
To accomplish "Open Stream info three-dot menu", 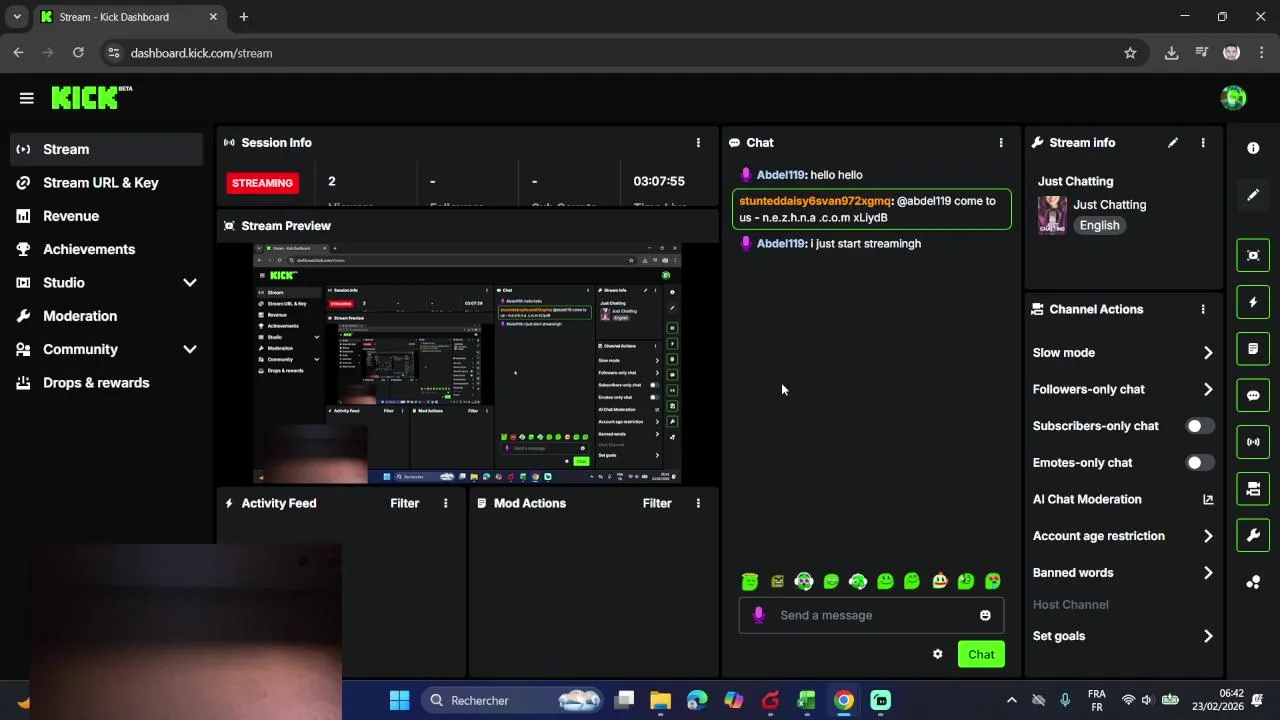I will coord(1203,143).
